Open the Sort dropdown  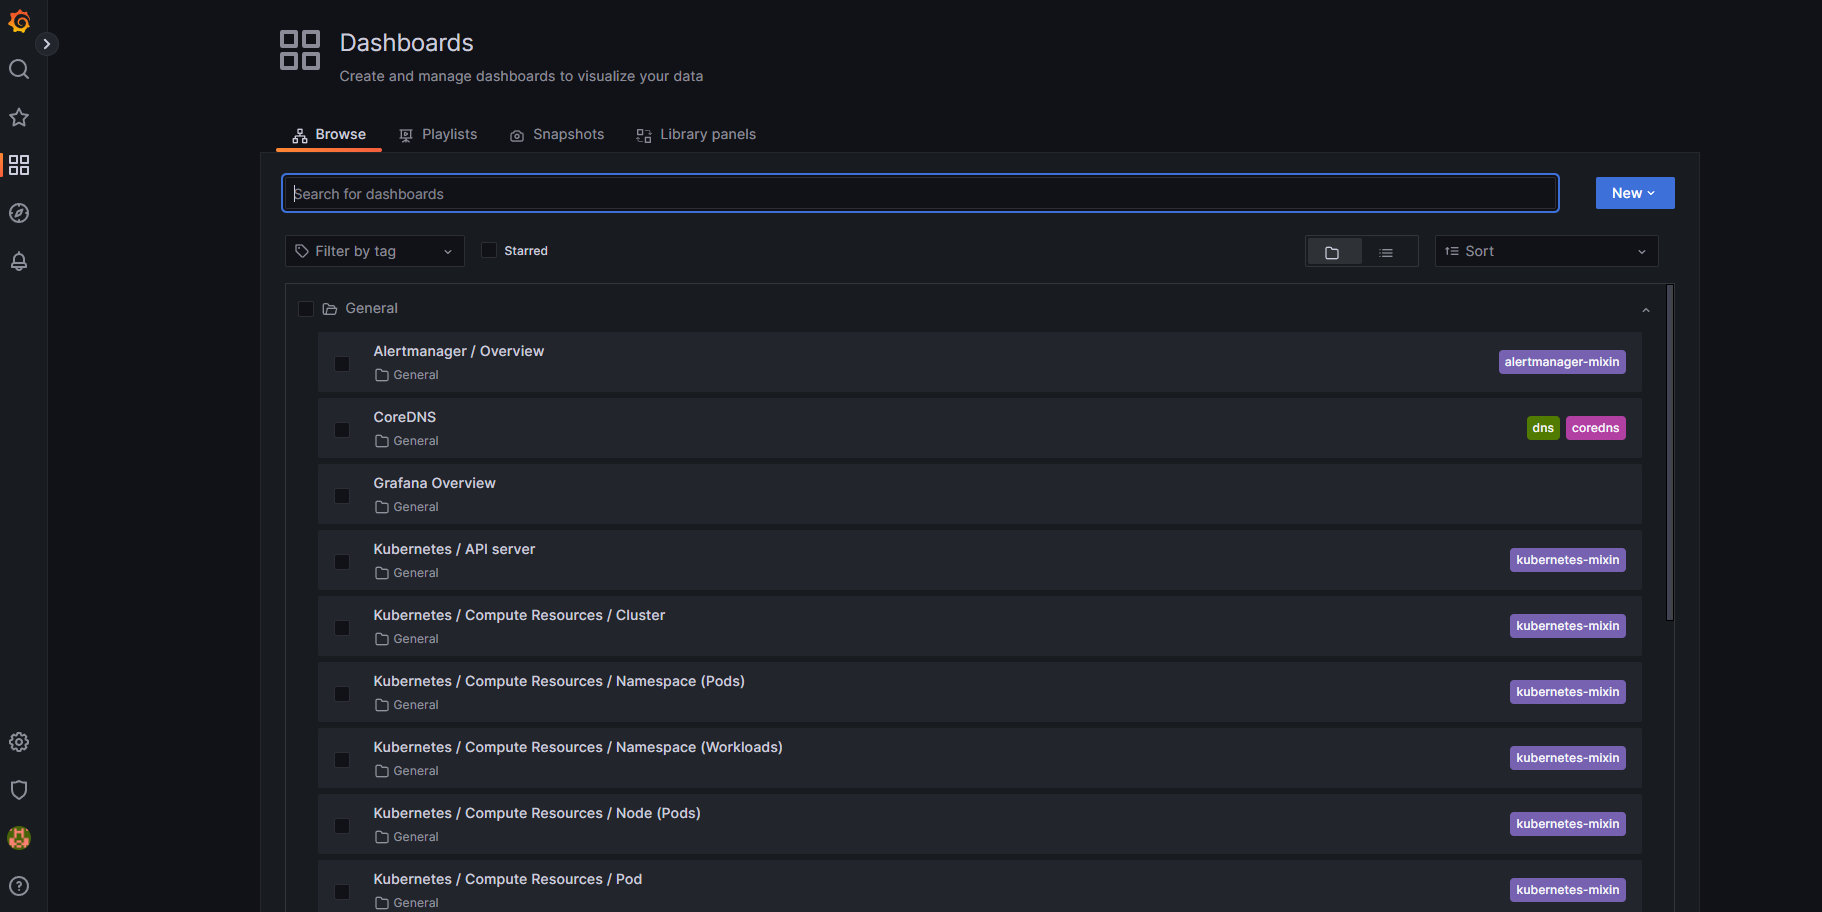1546,251
